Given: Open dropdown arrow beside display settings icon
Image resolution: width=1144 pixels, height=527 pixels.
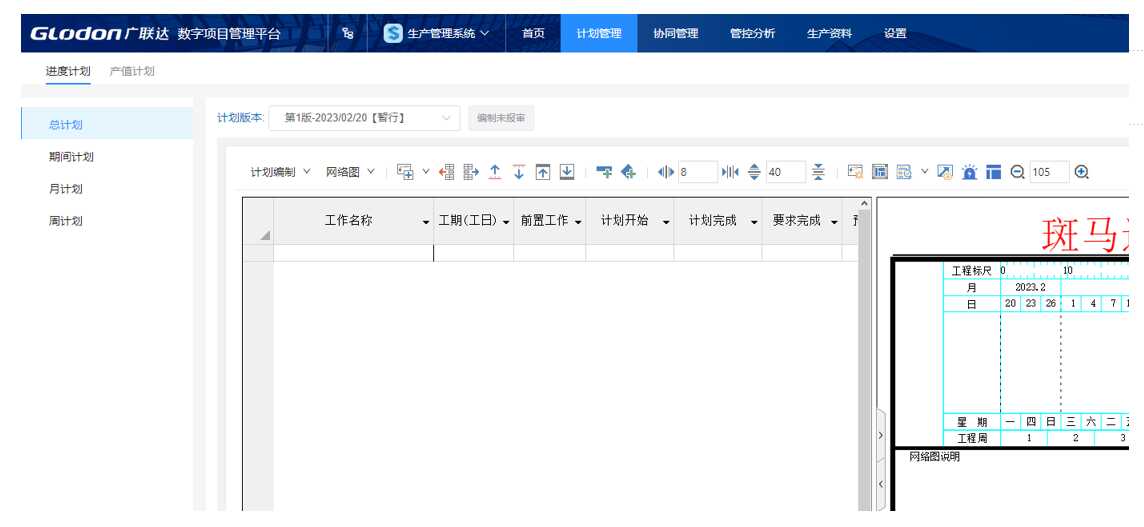Looking at the screenshot, I should point(924,172).
